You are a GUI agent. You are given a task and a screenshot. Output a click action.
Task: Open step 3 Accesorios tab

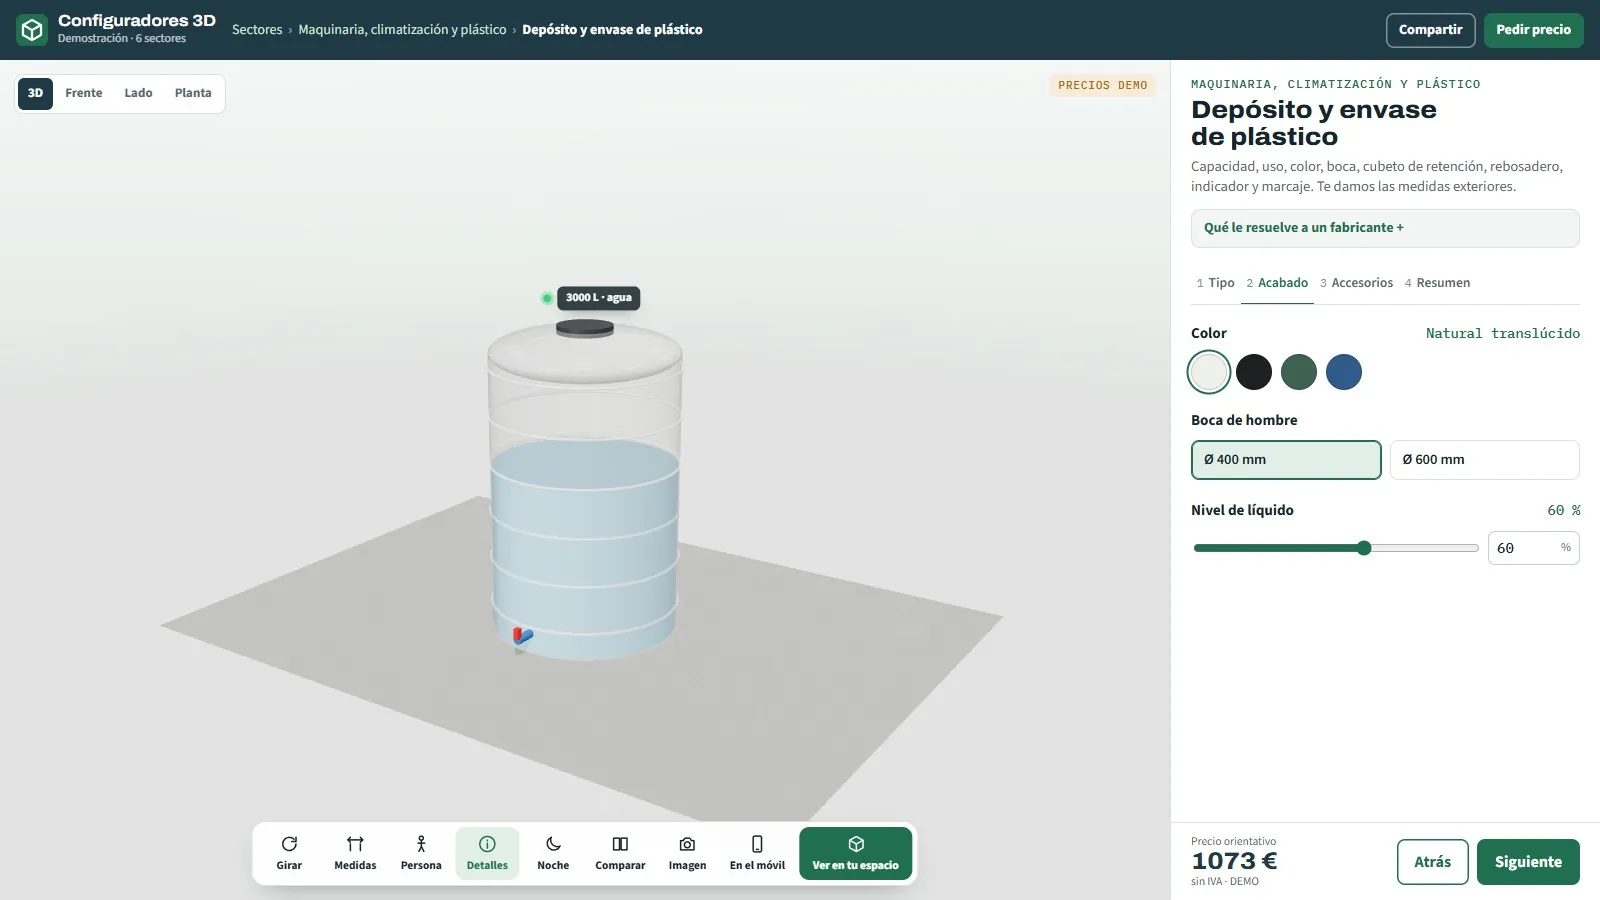1356,283
